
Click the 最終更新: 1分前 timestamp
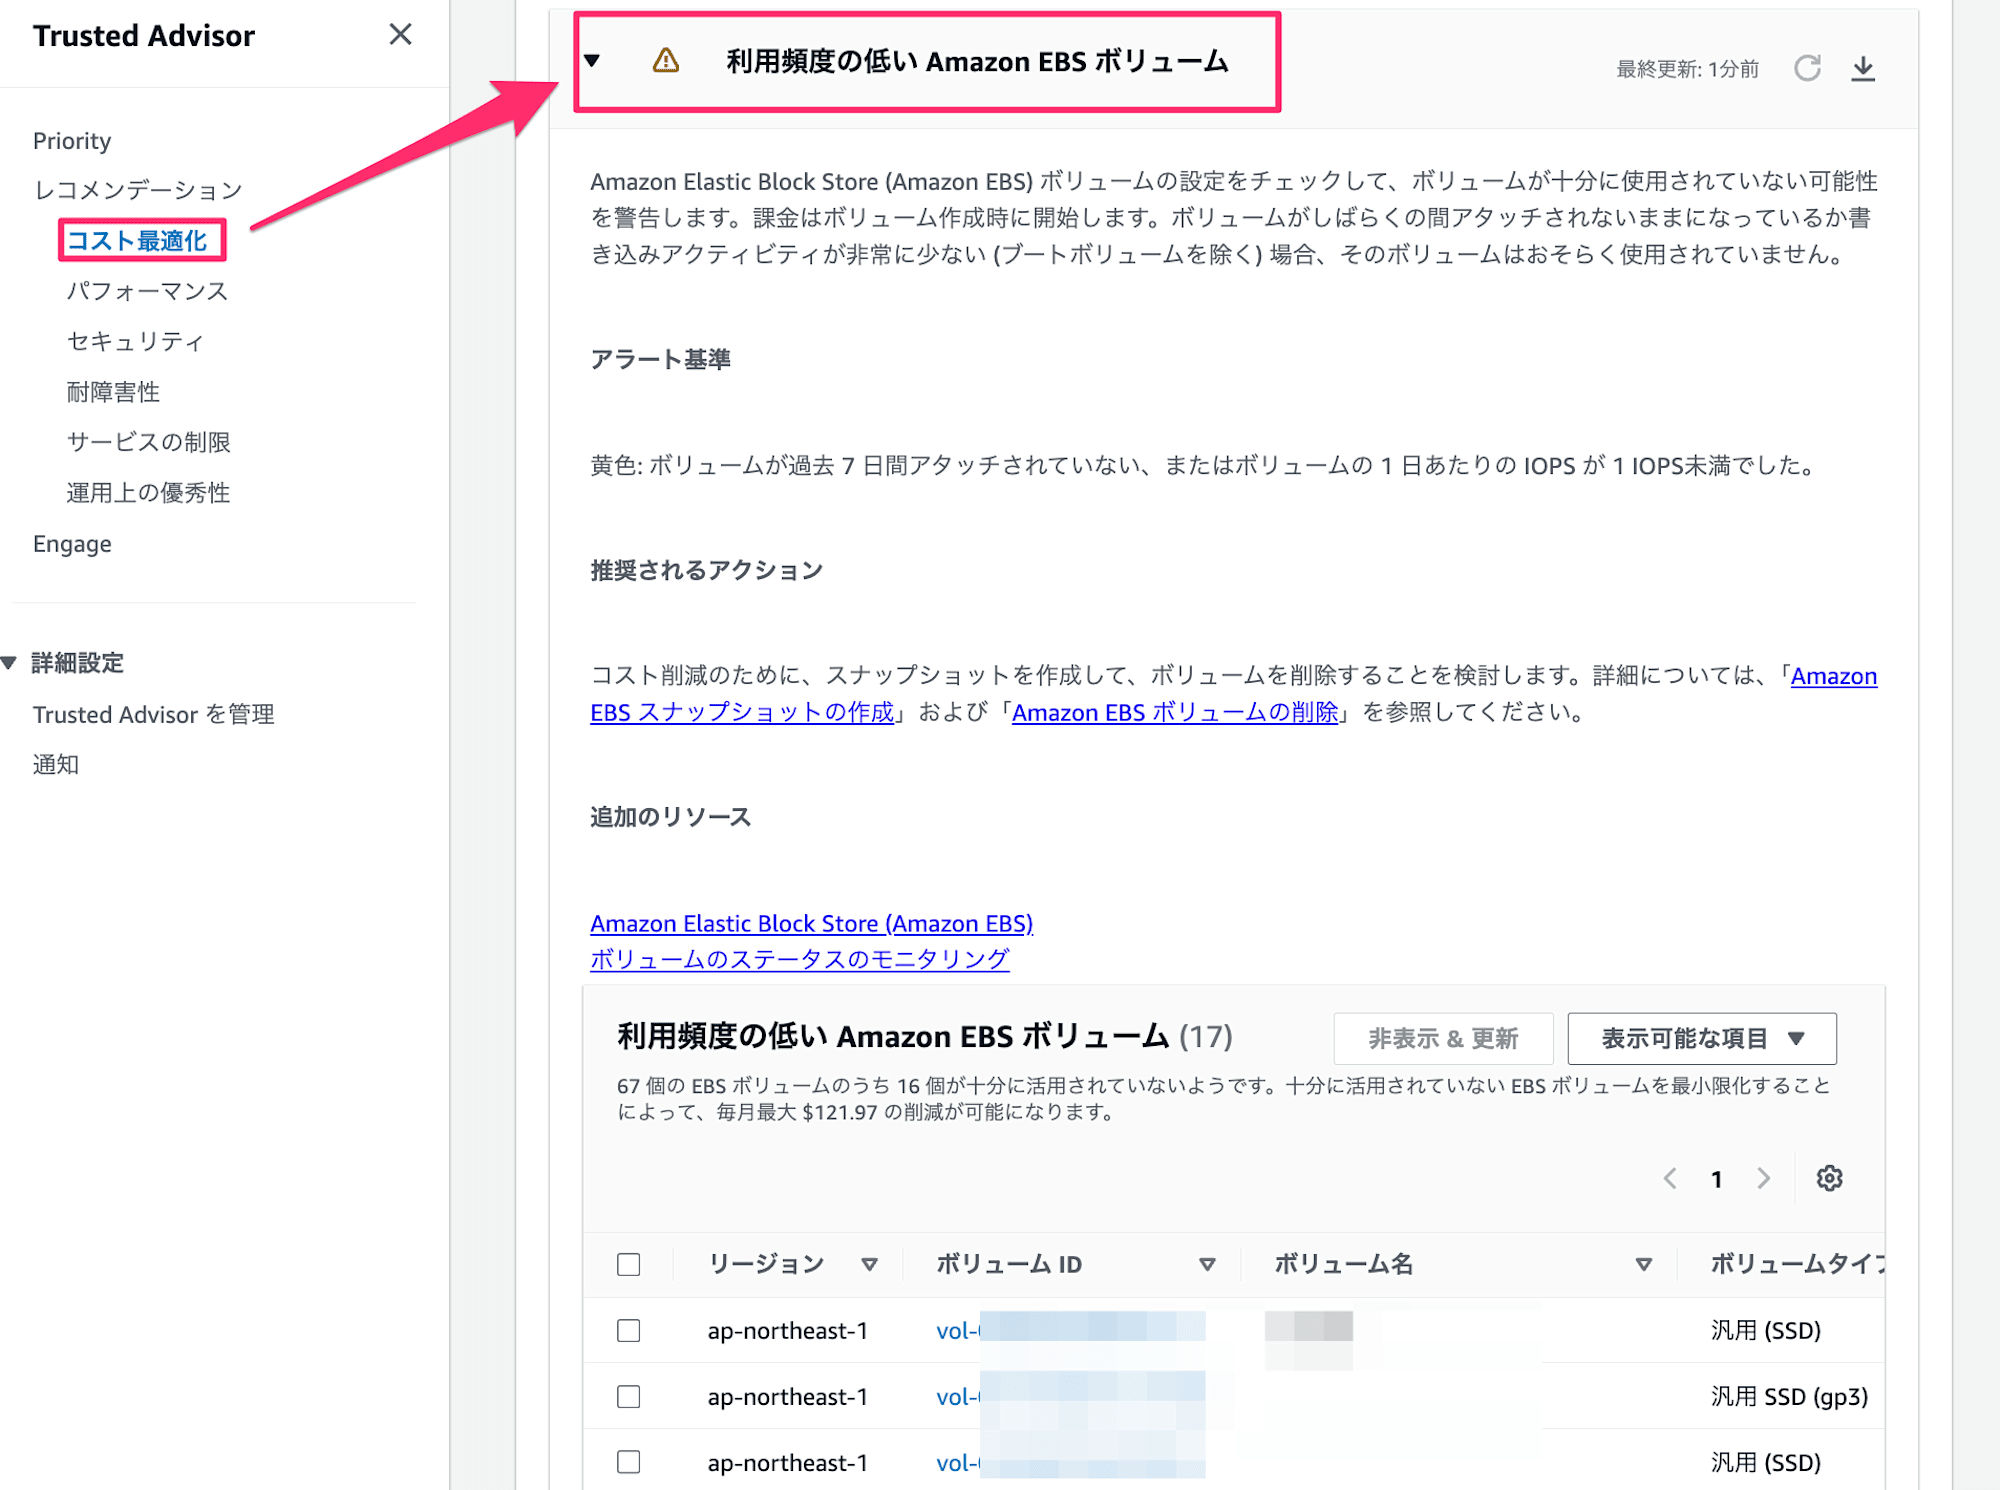(1687, 69)
